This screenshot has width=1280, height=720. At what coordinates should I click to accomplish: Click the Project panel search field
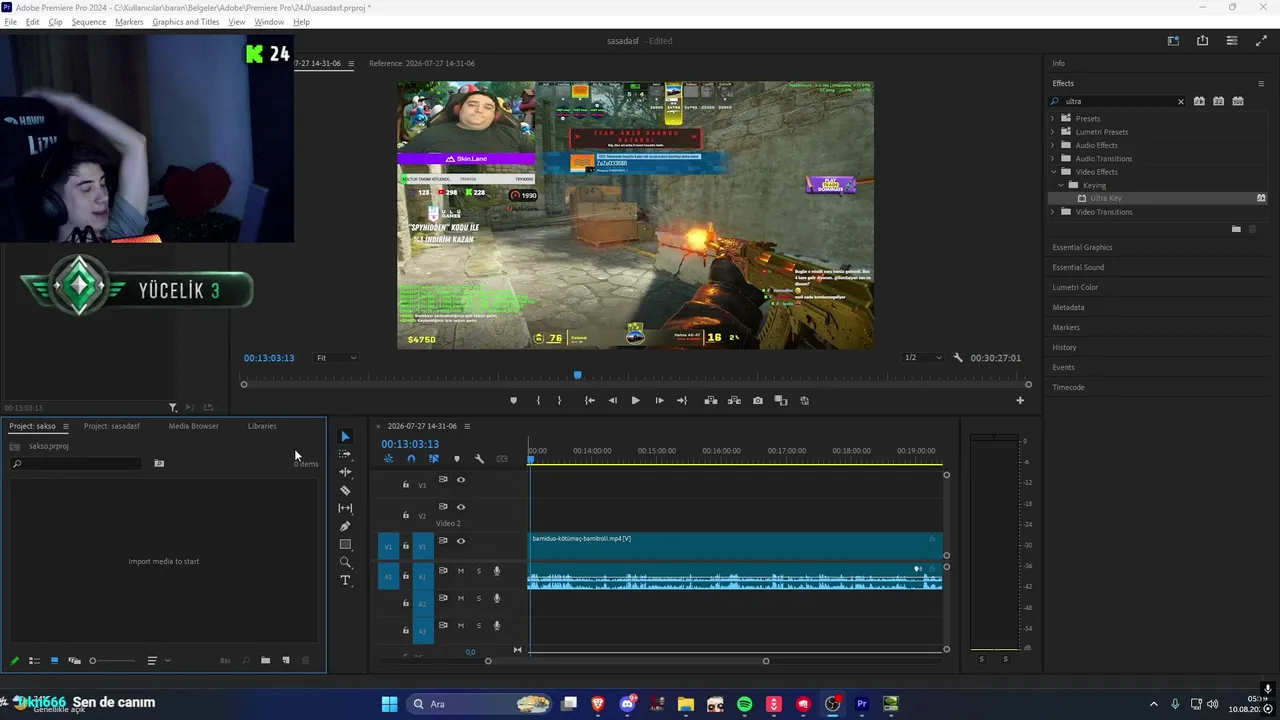point(78,463)
